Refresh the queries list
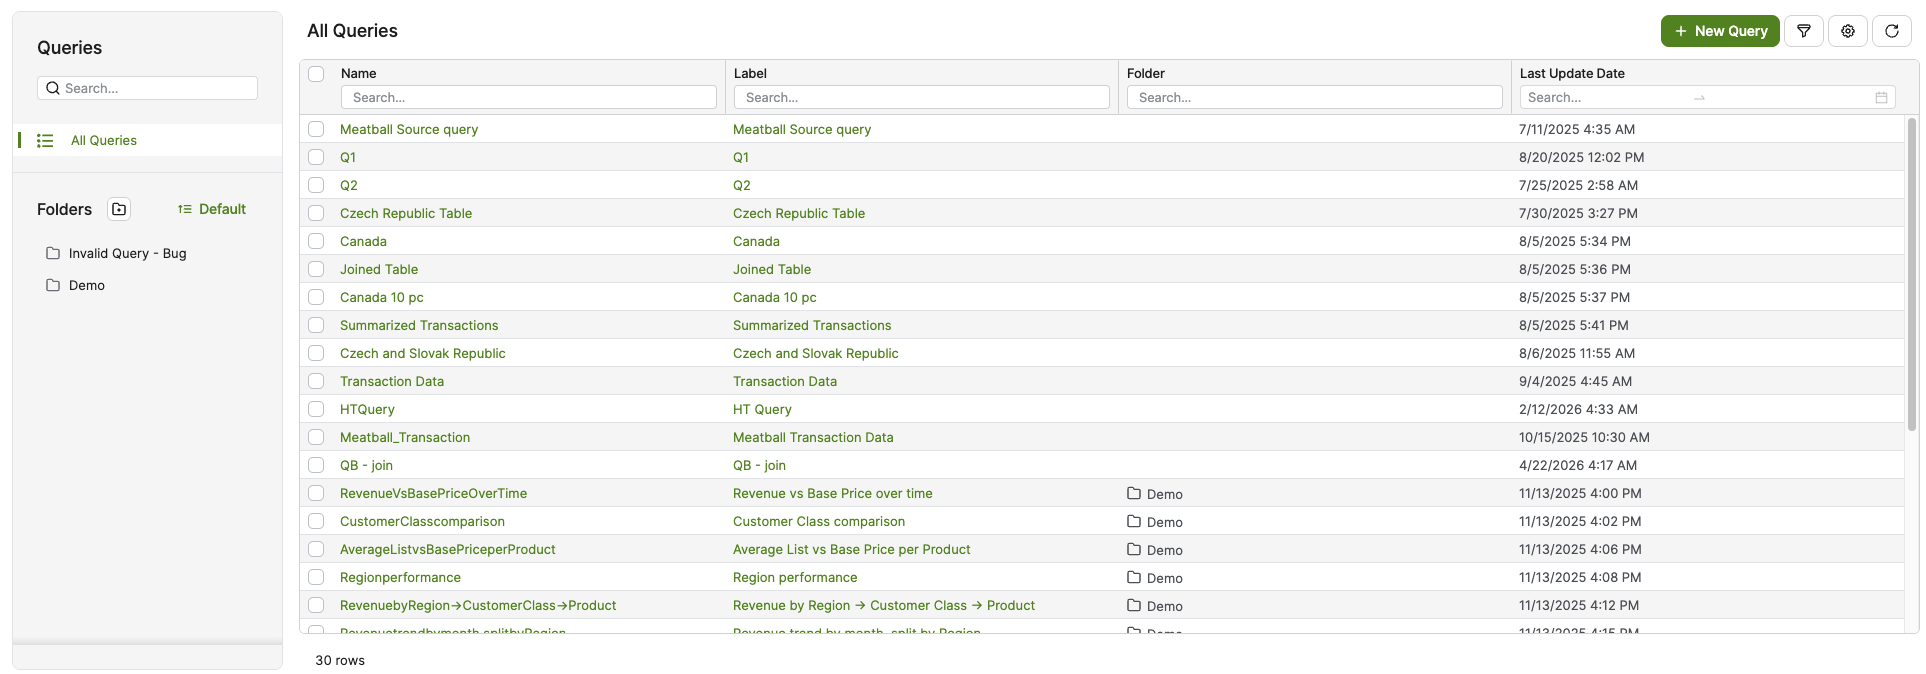 pos(1892,31)
